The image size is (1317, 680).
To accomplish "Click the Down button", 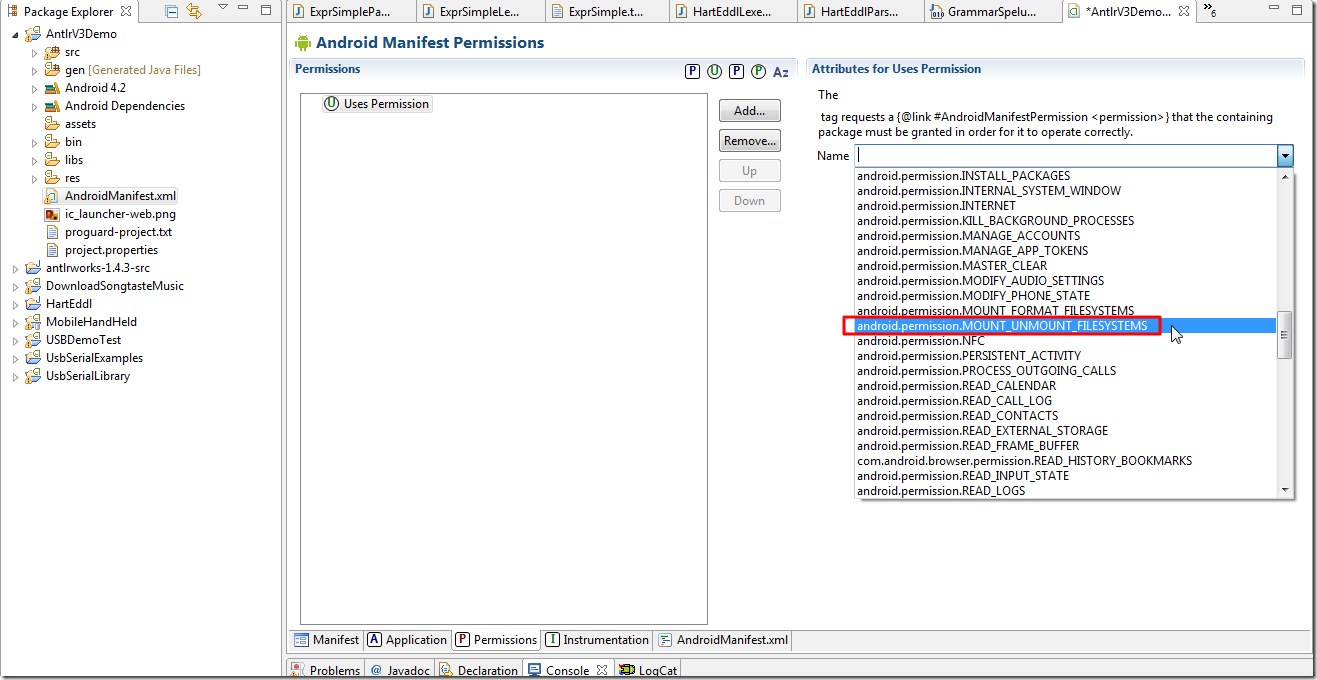I will (750, 201).
